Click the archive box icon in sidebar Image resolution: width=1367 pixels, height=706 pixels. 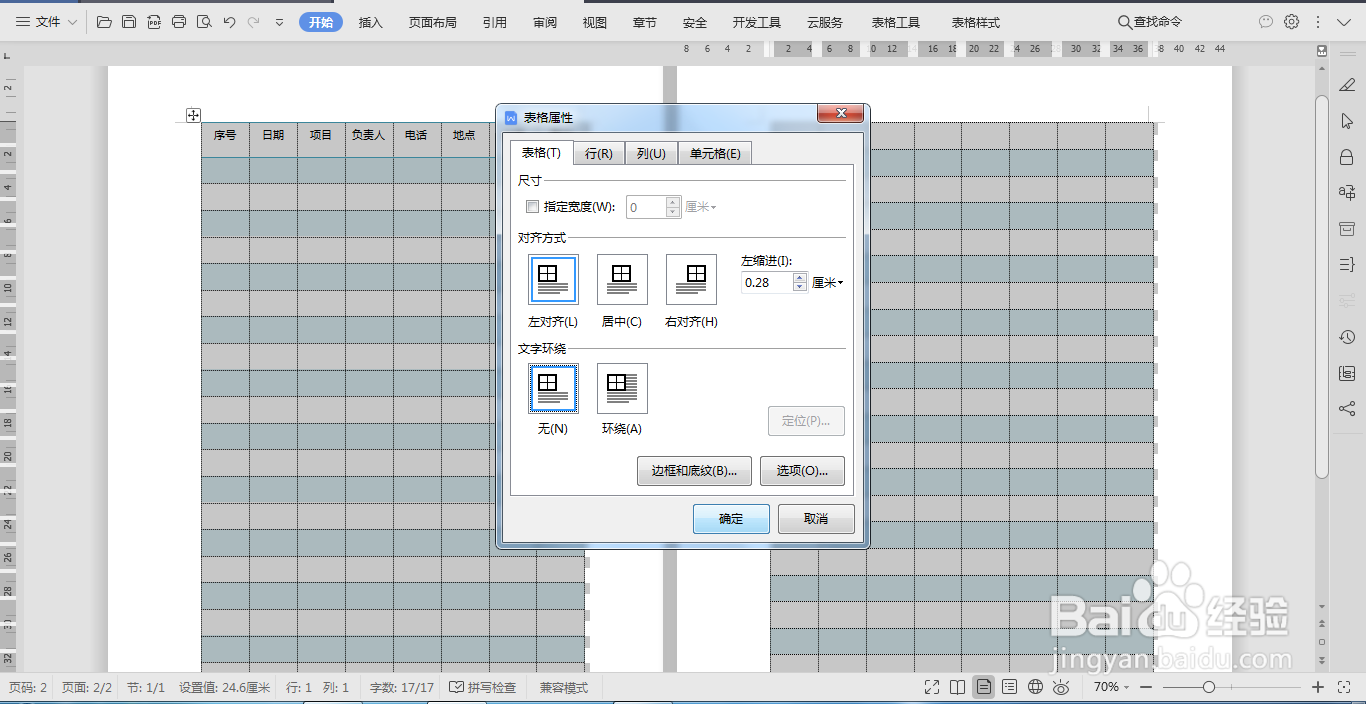coord(1347,229)
